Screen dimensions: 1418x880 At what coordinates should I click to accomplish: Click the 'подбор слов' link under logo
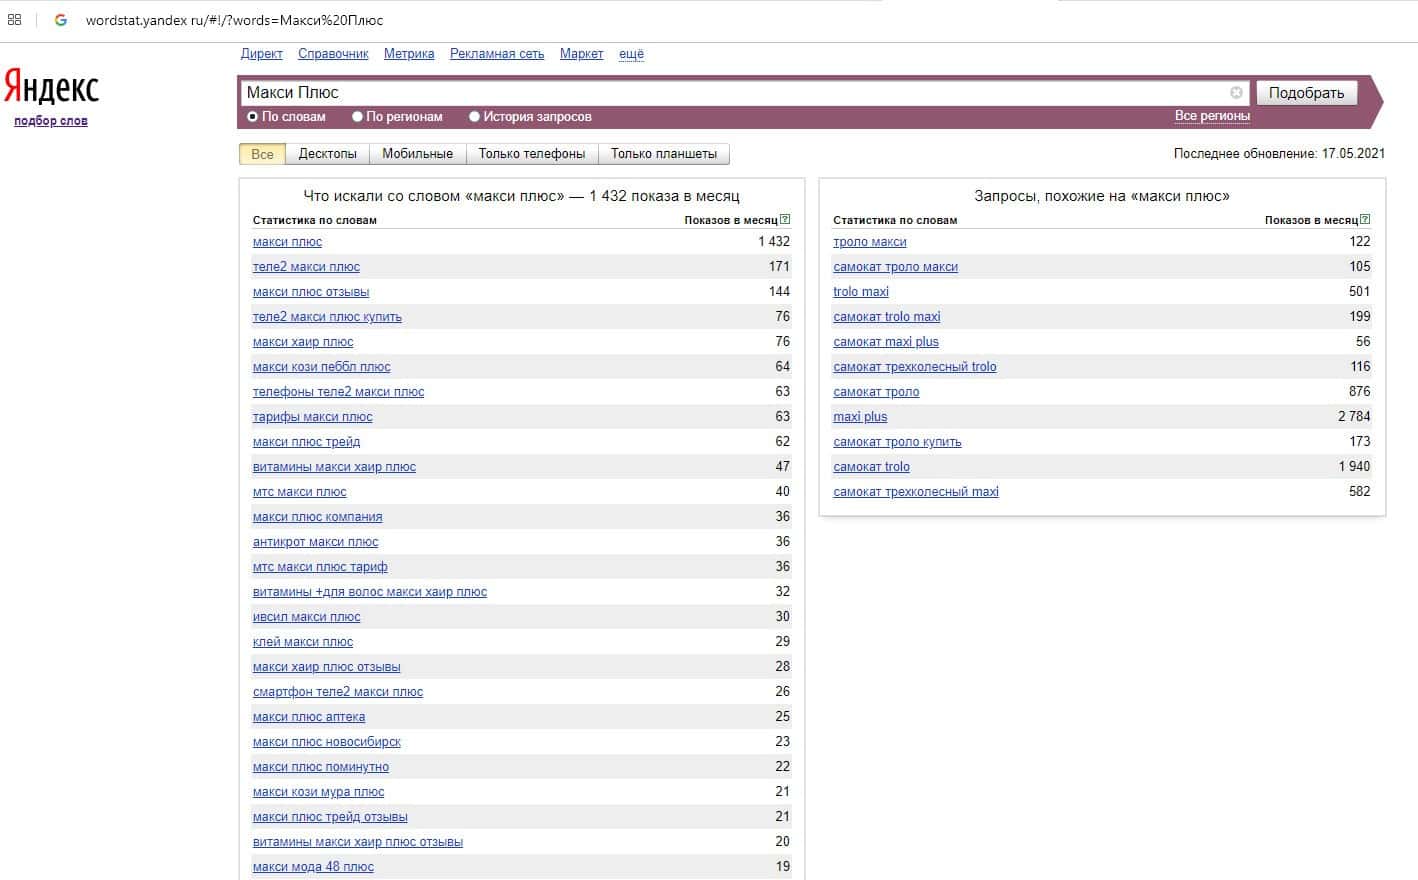51,121
